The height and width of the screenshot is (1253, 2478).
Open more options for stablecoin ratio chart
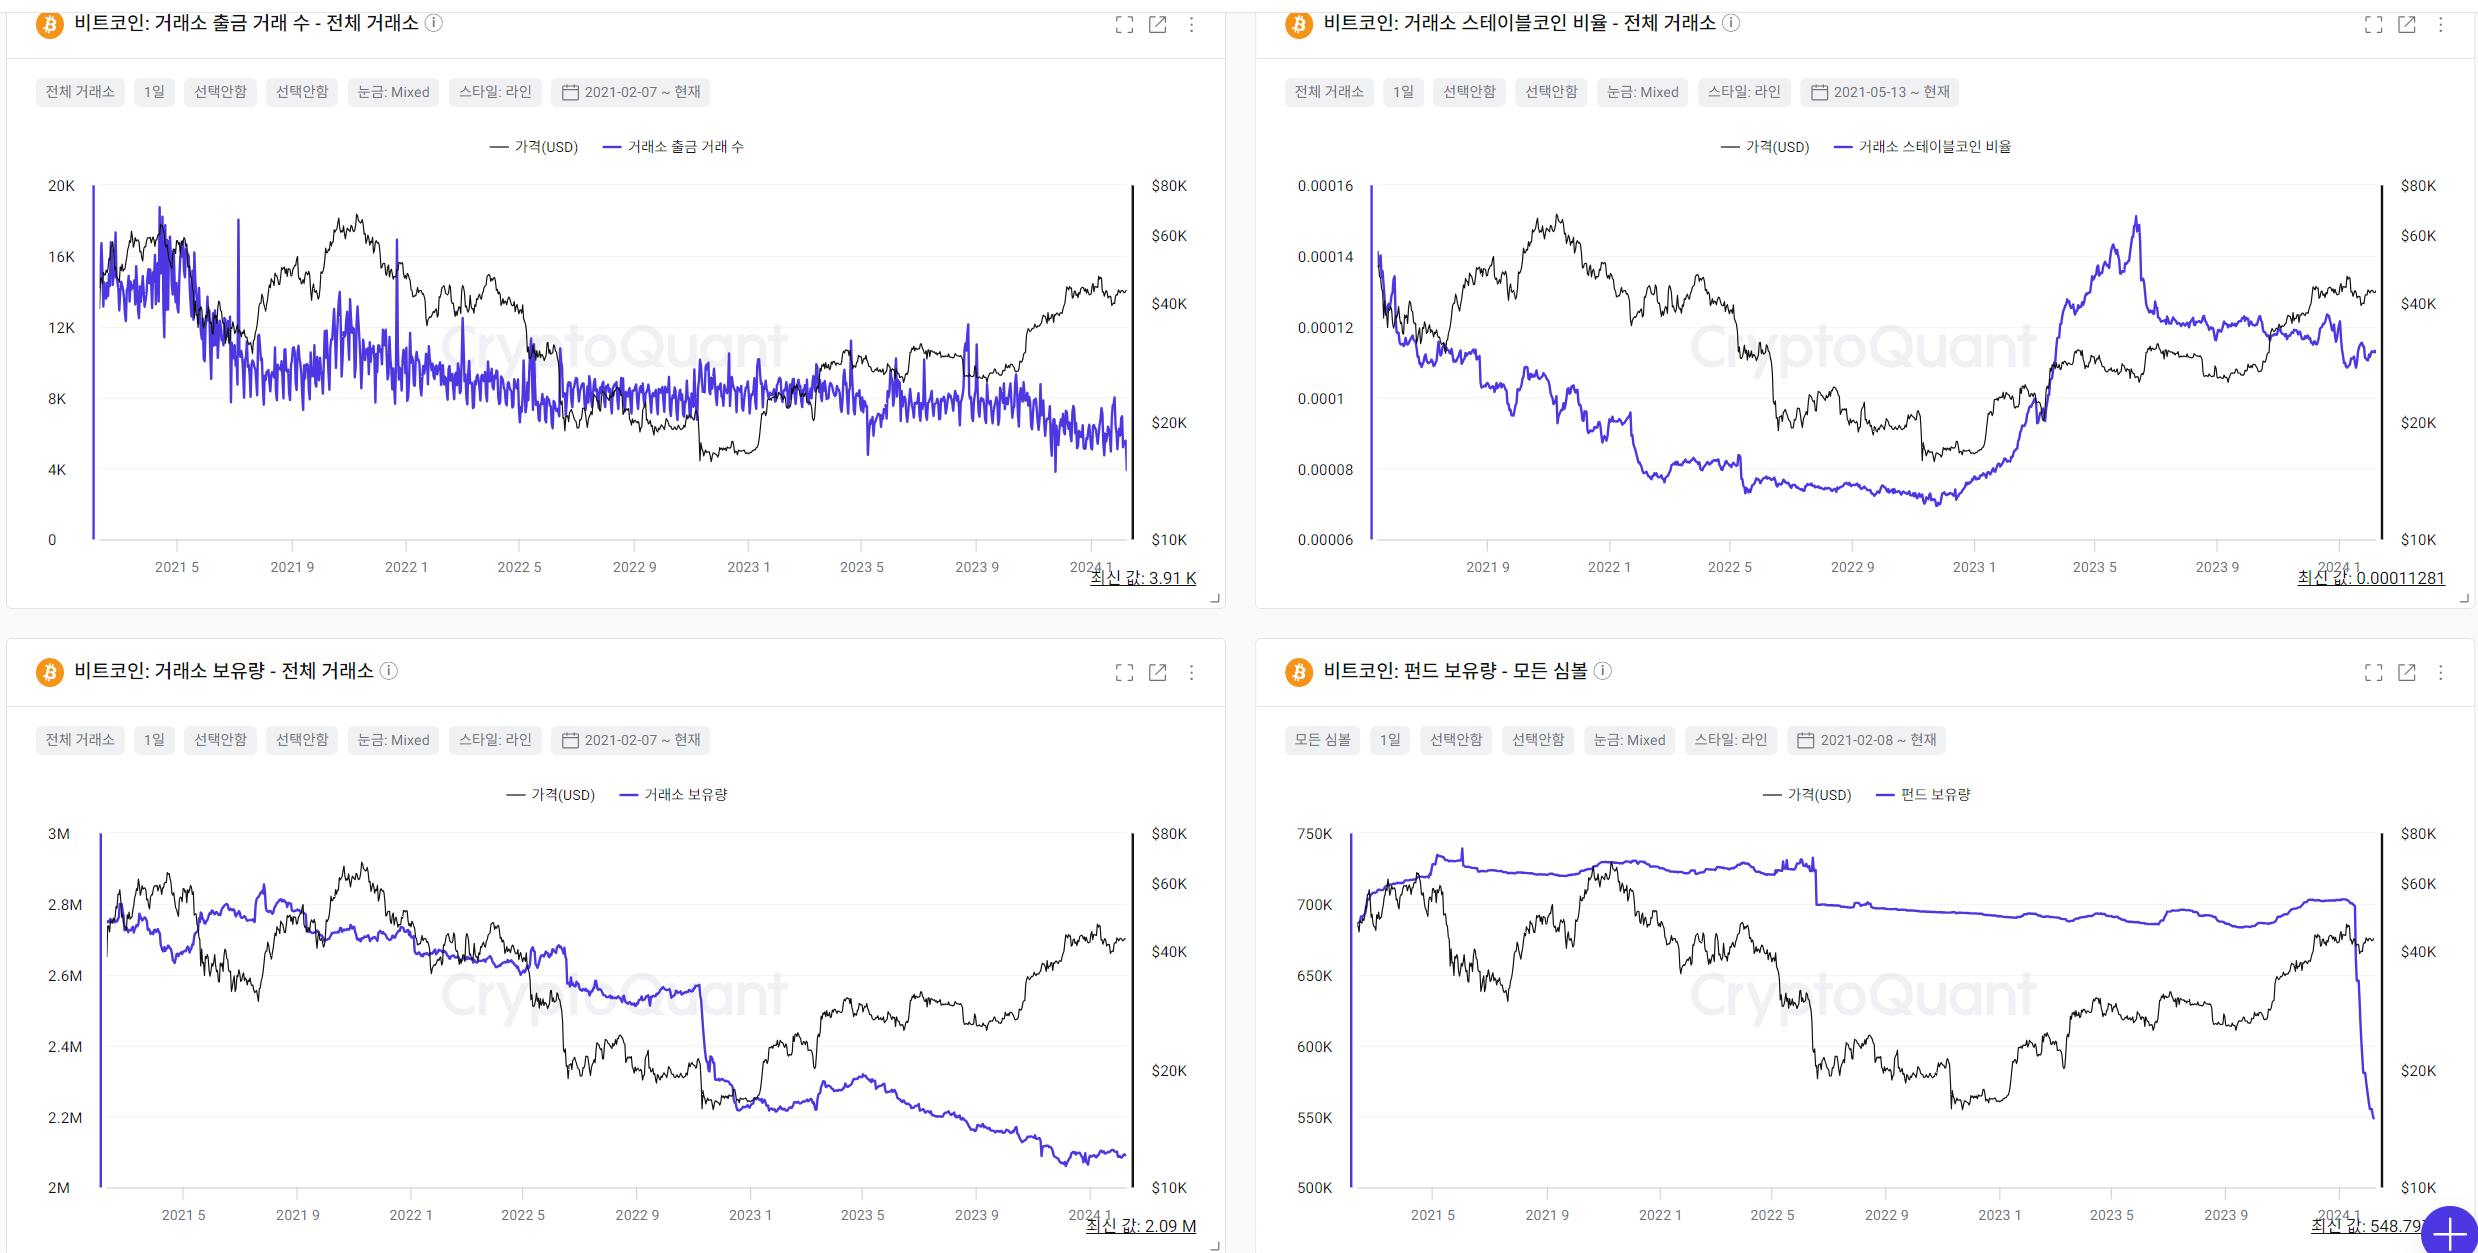point(2440,25)
